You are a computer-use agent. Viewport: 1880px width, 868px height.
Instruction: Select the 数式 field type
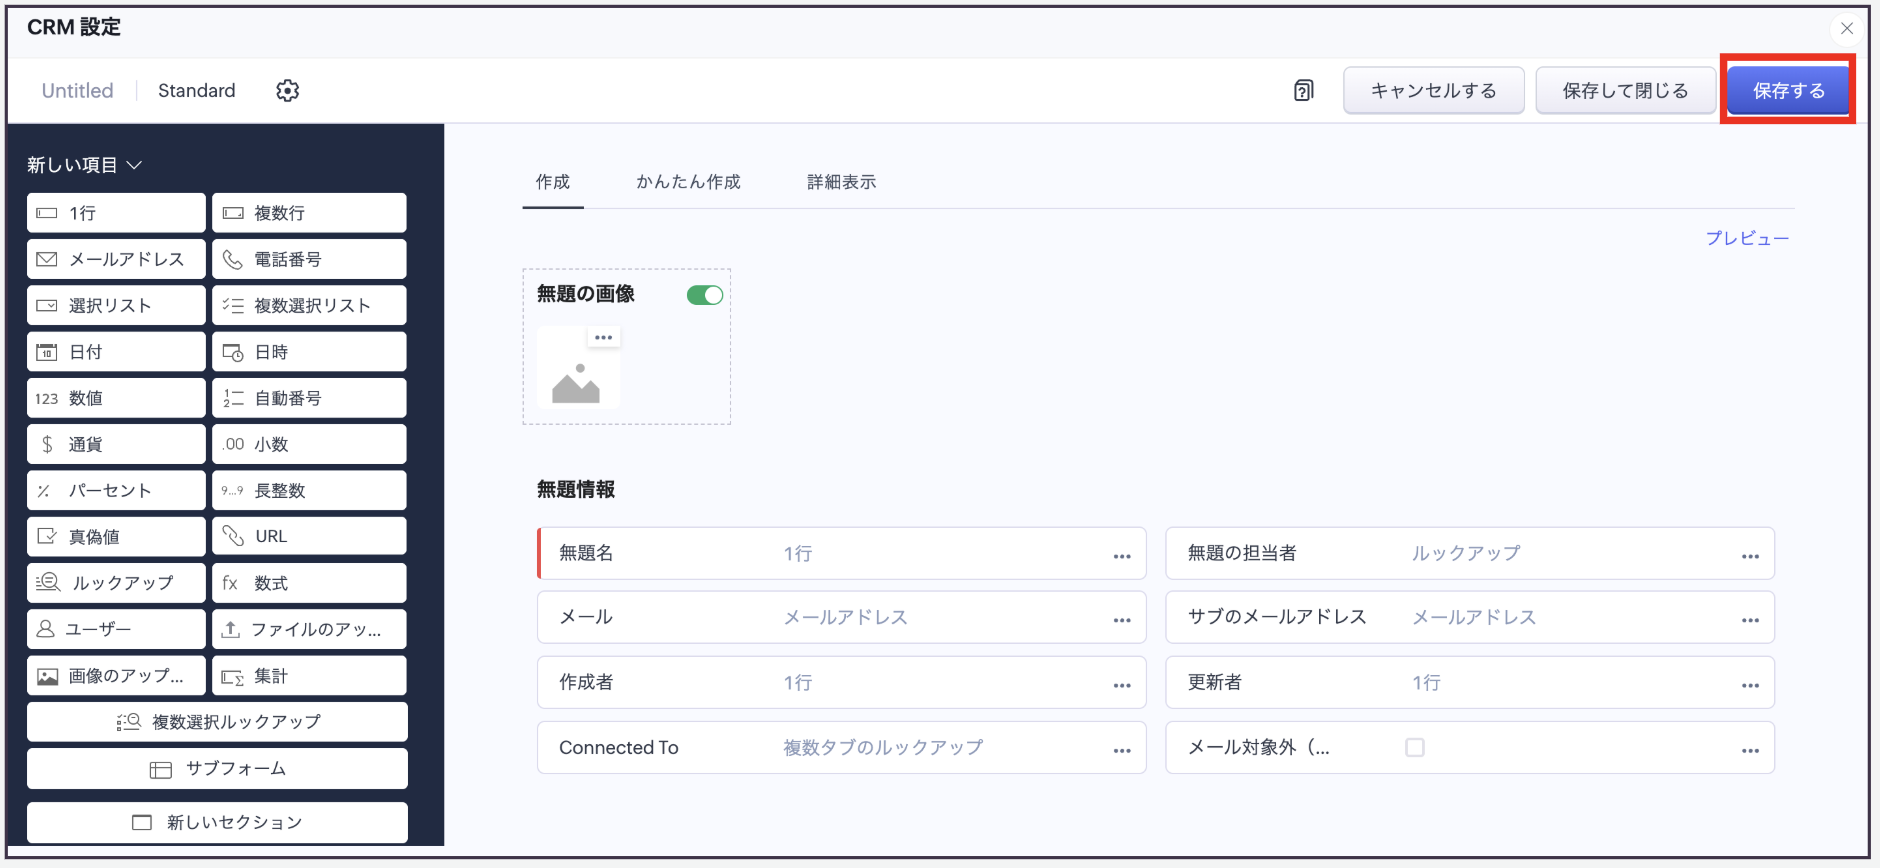(x=309, y=583)
